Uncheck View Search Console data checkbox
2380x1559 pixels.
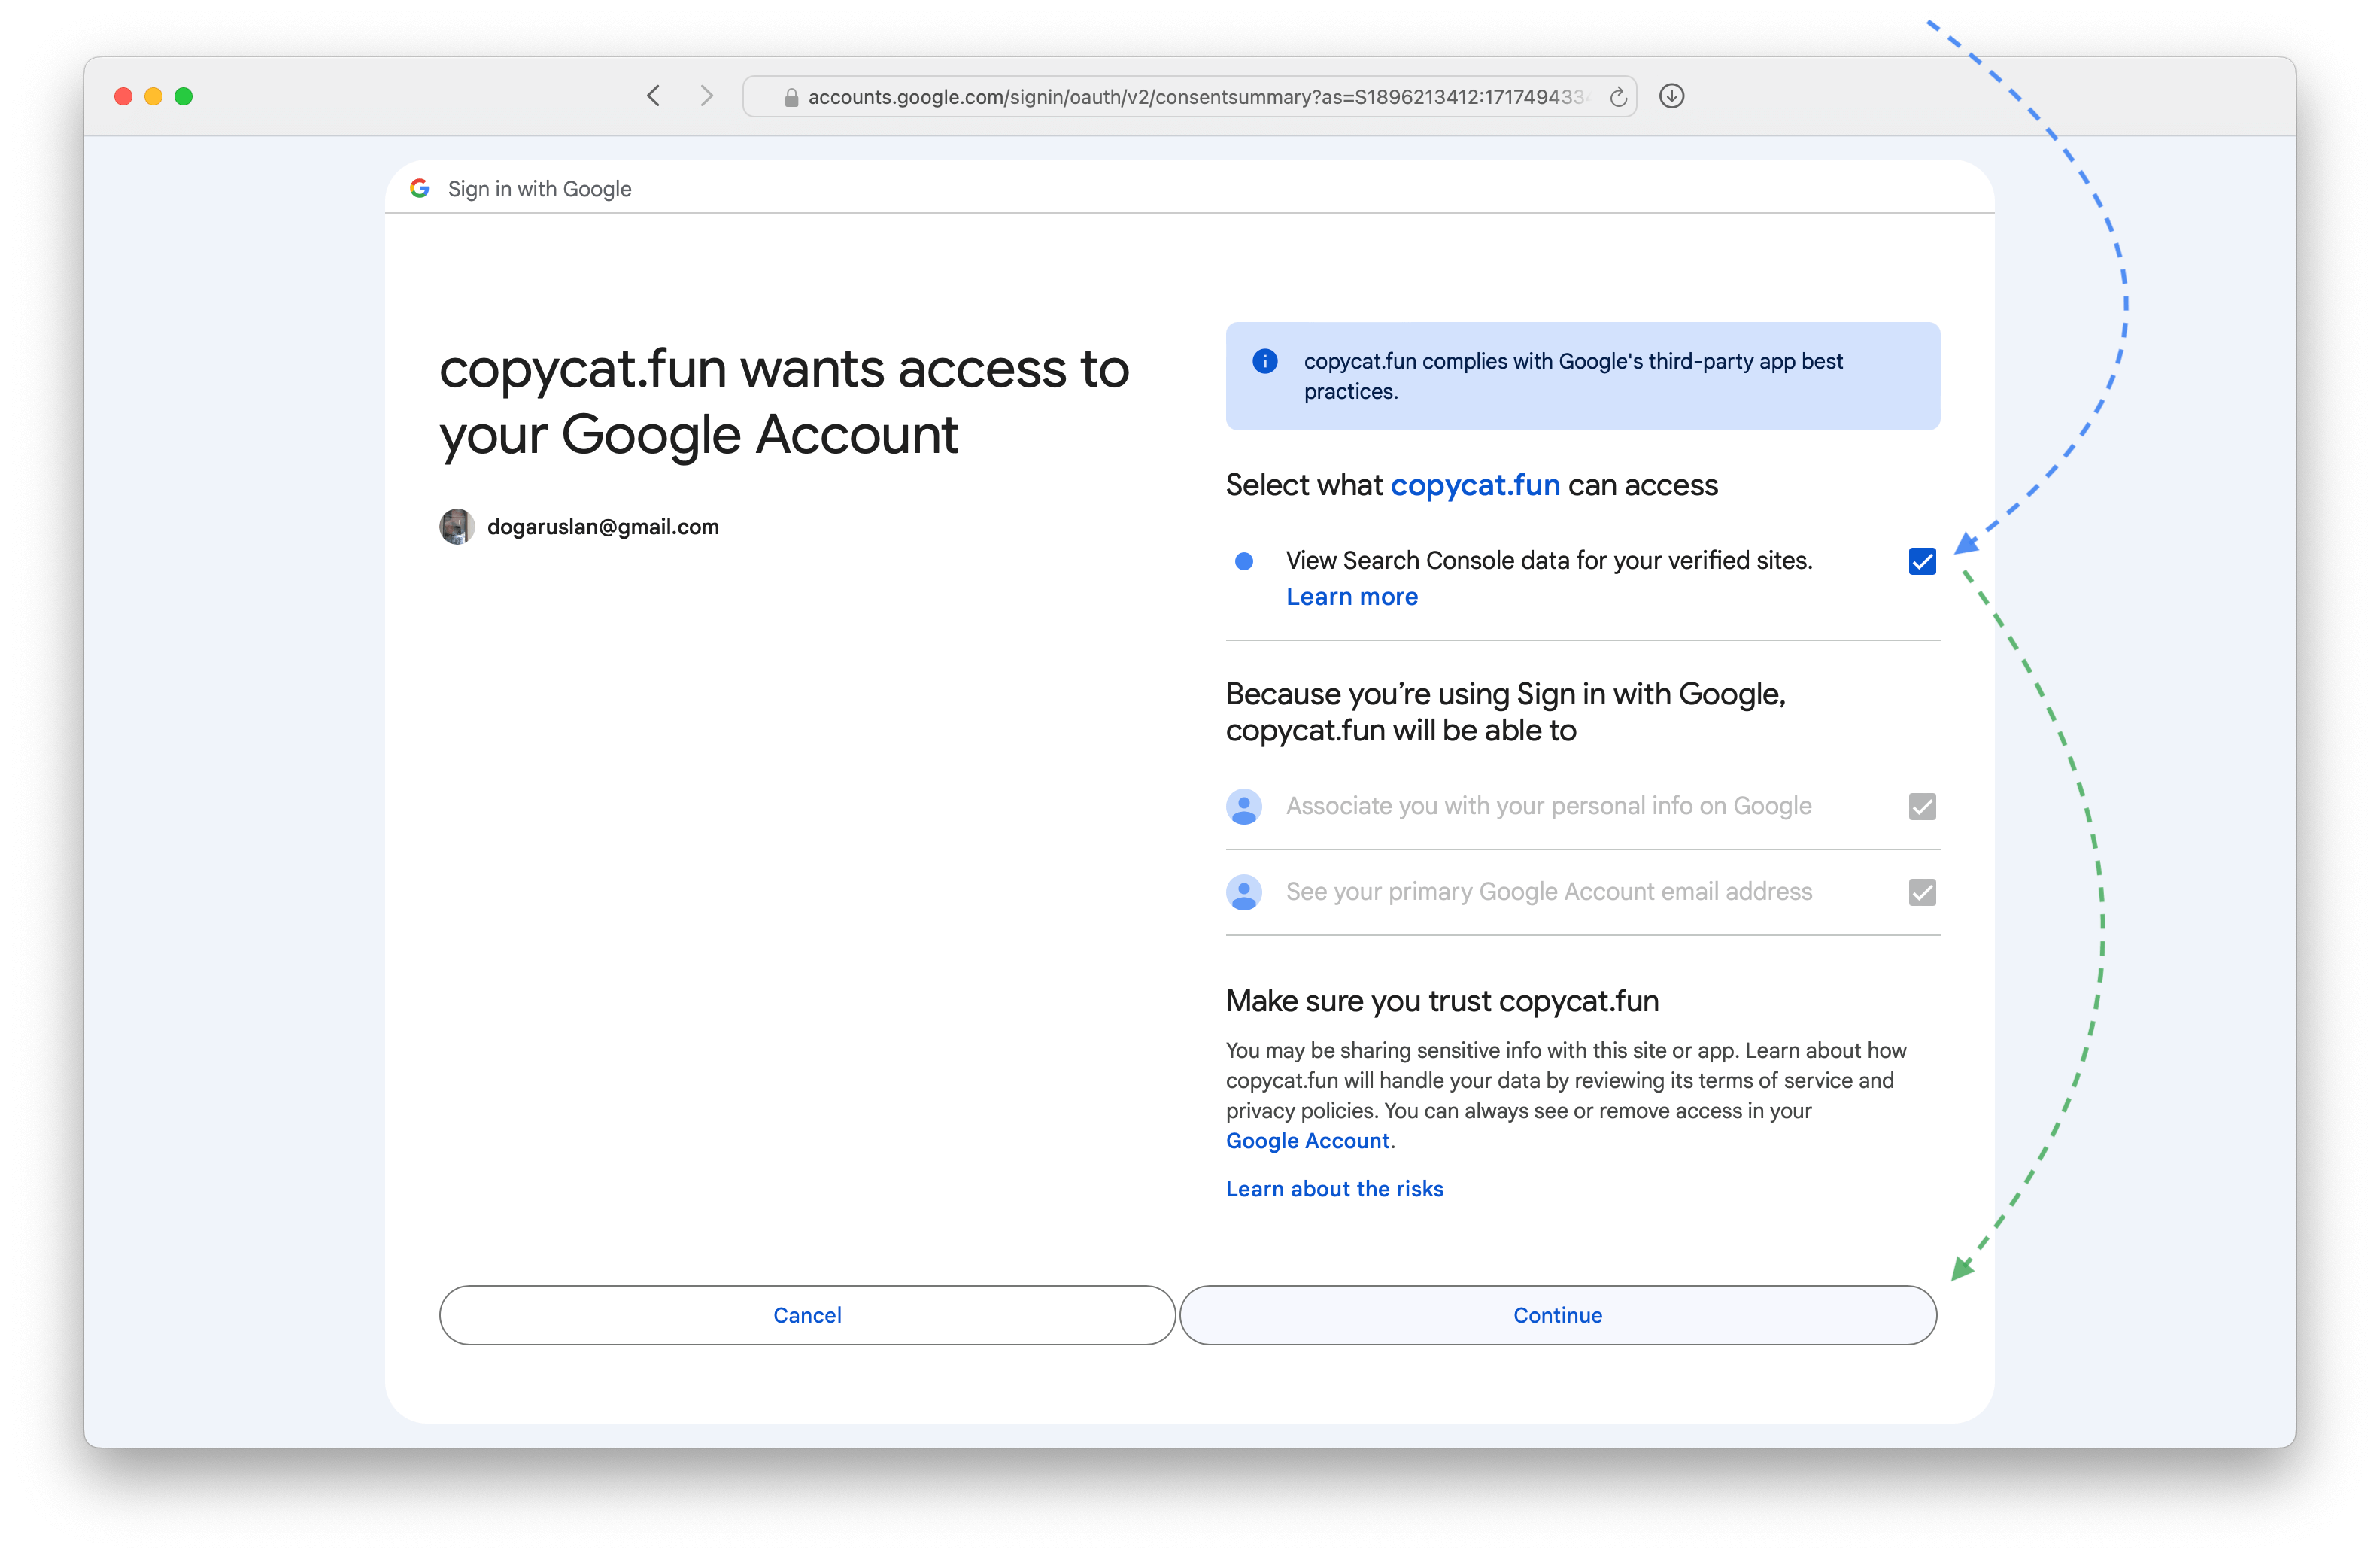1921,562
